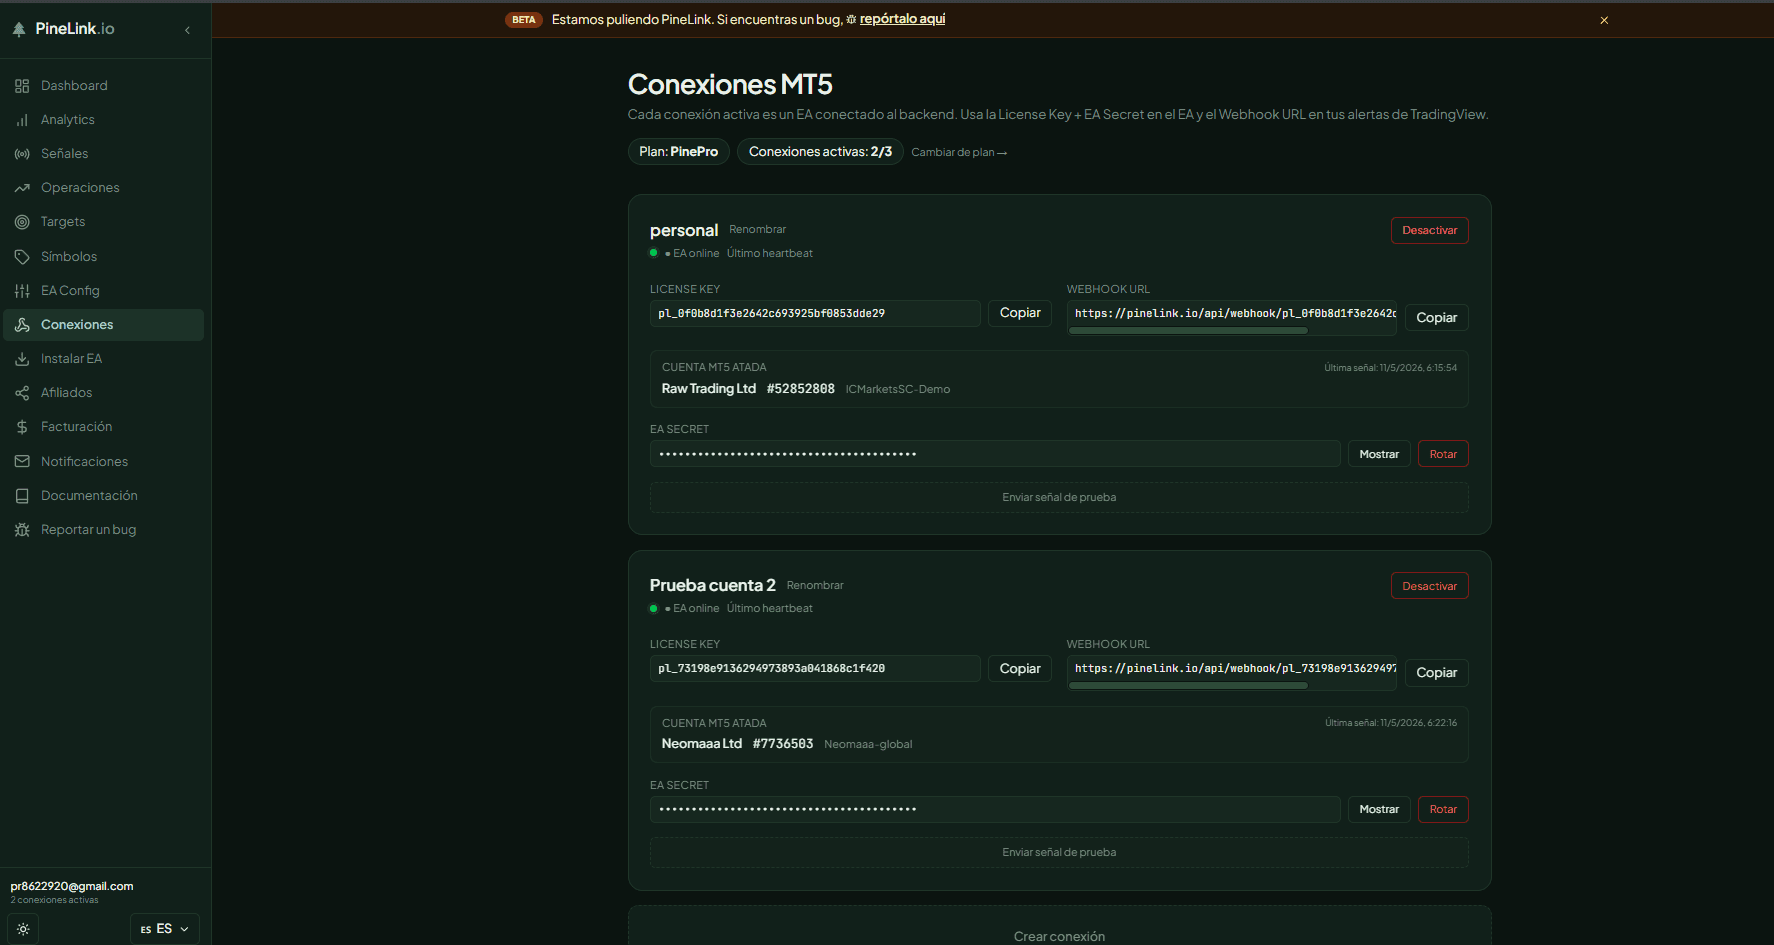
Task: Click account number #52852808
Action: 800,389
